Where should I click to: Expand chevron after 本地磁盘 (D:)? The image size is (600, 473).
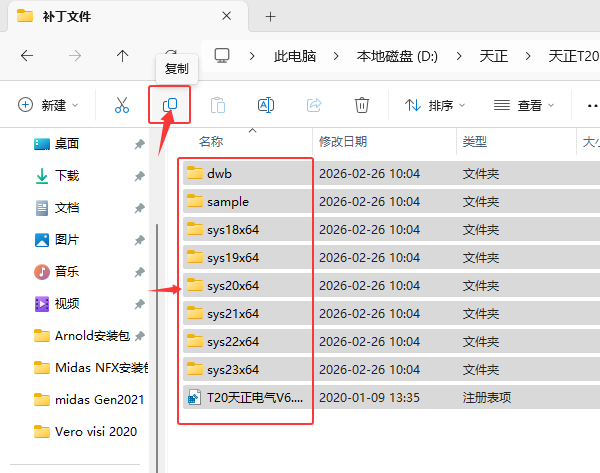coord(459,56)
